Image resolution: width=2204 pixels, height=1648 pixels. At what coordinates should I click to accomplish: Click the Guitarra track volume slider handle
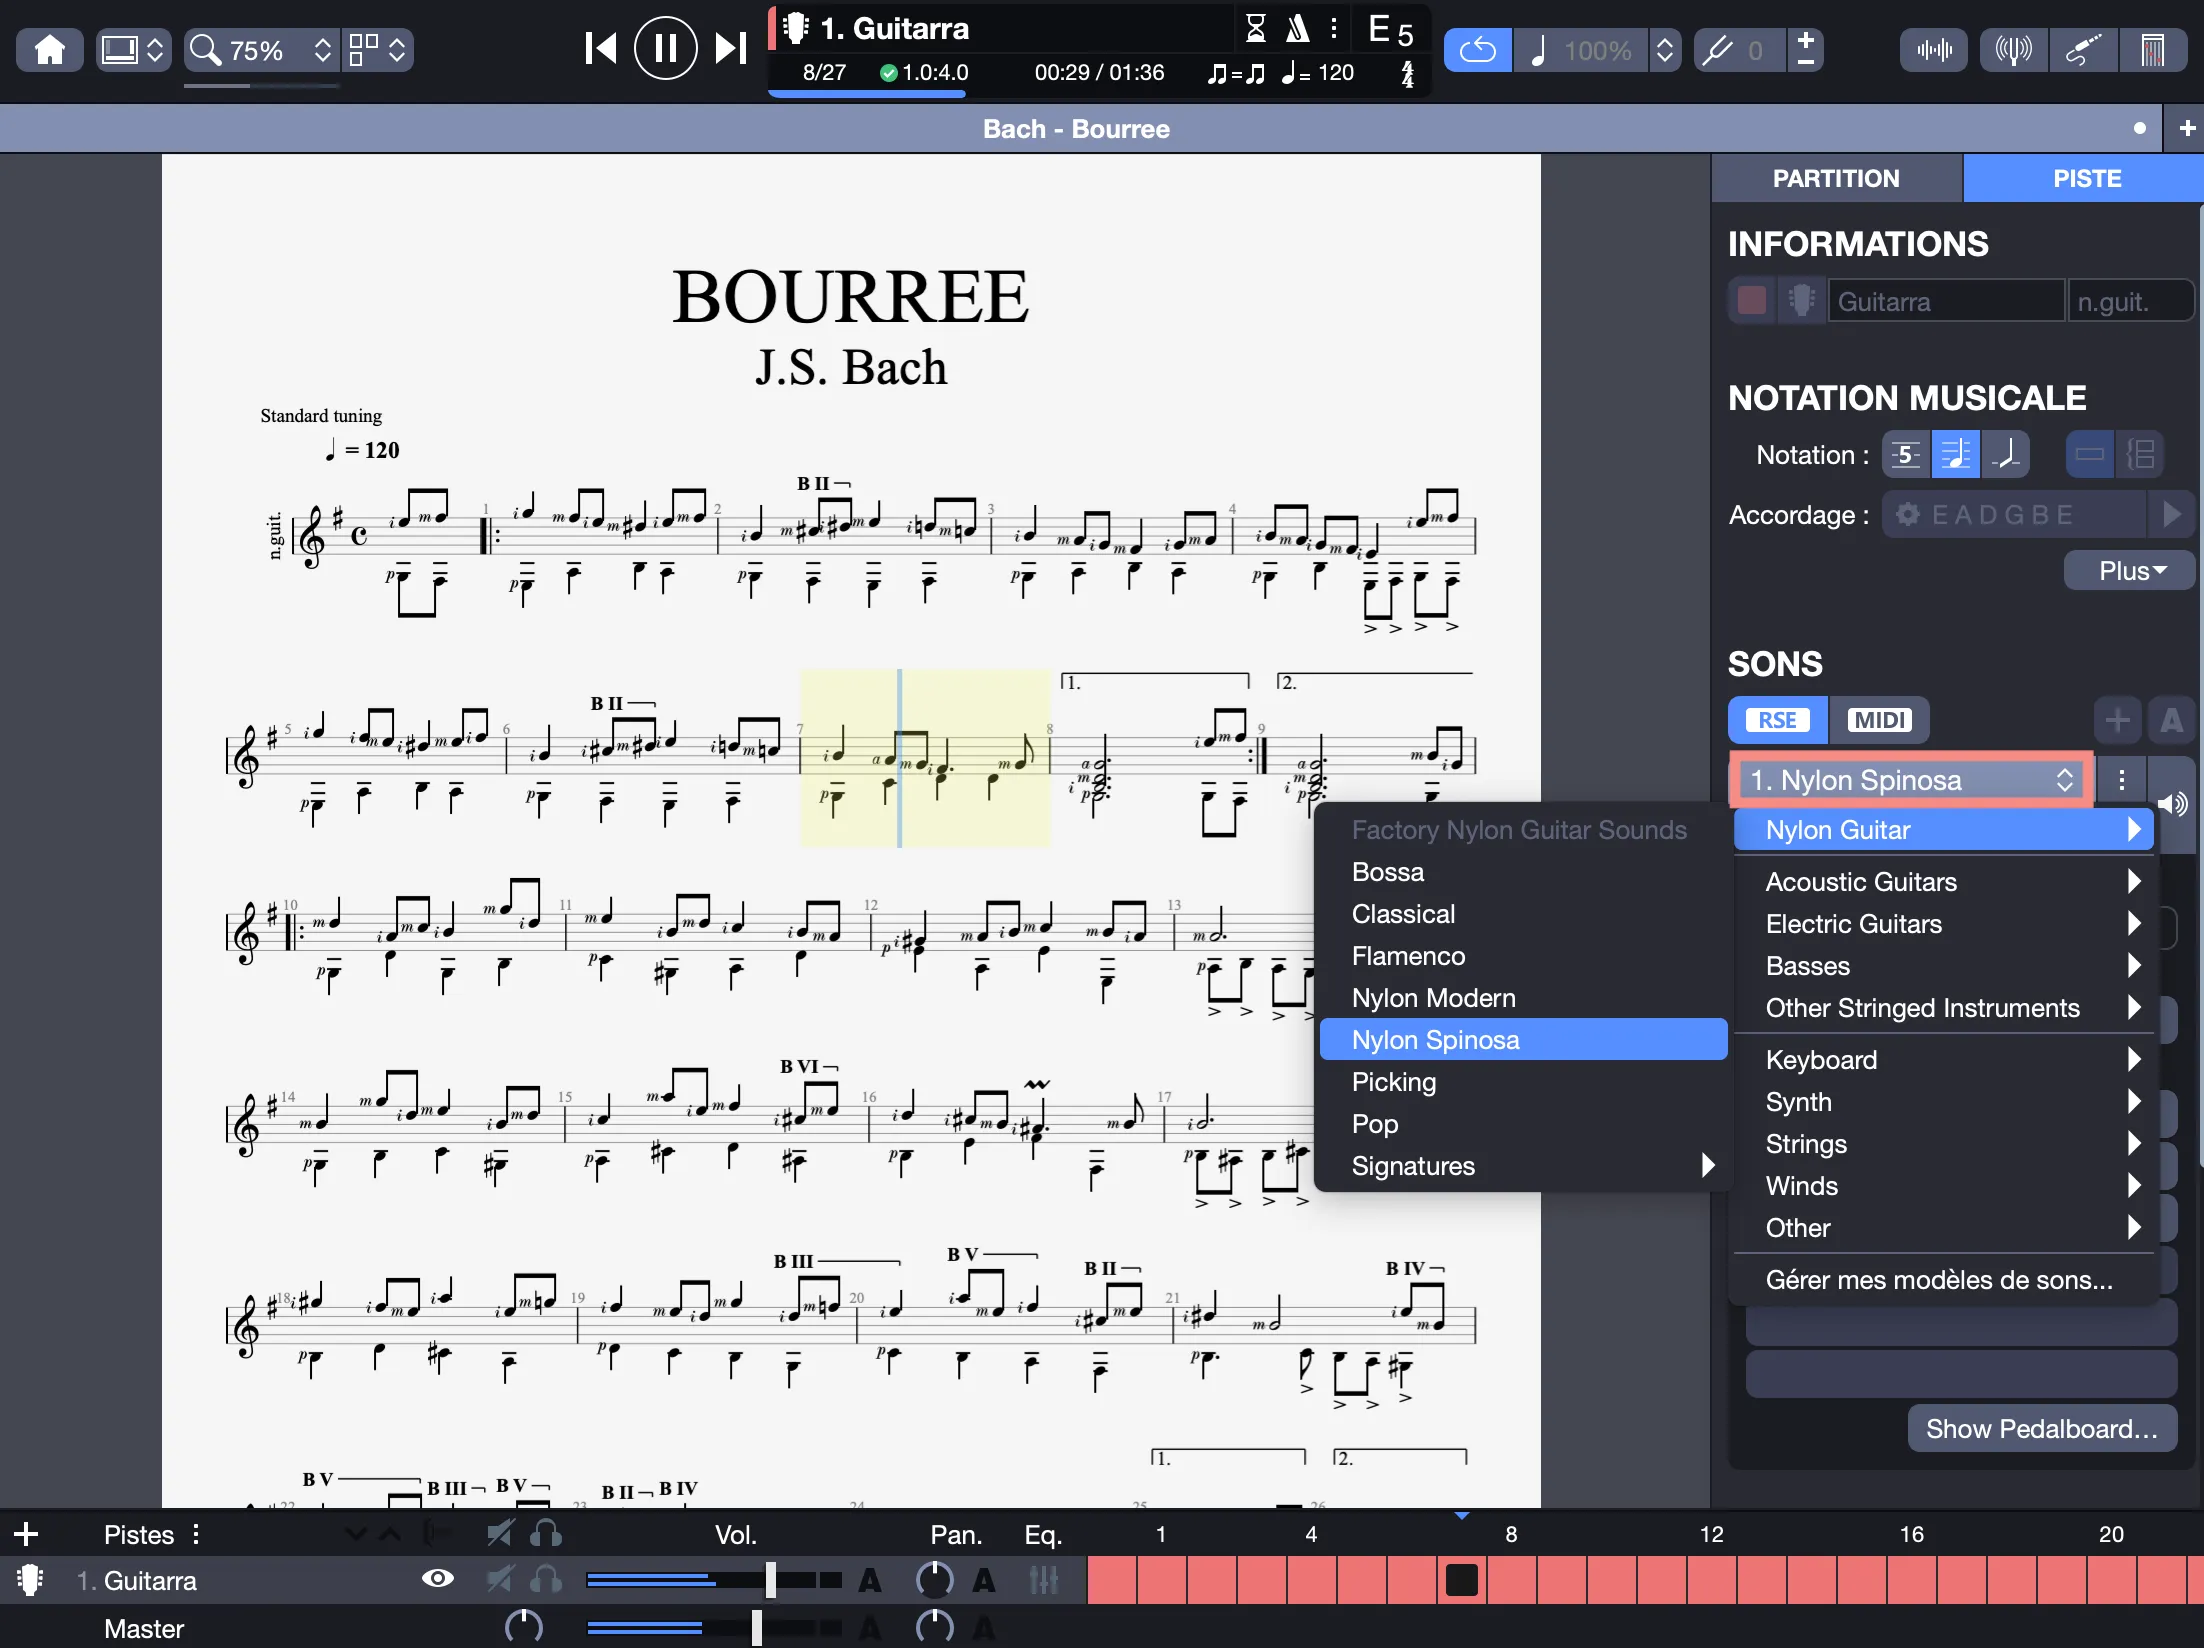coord(771,1580)
